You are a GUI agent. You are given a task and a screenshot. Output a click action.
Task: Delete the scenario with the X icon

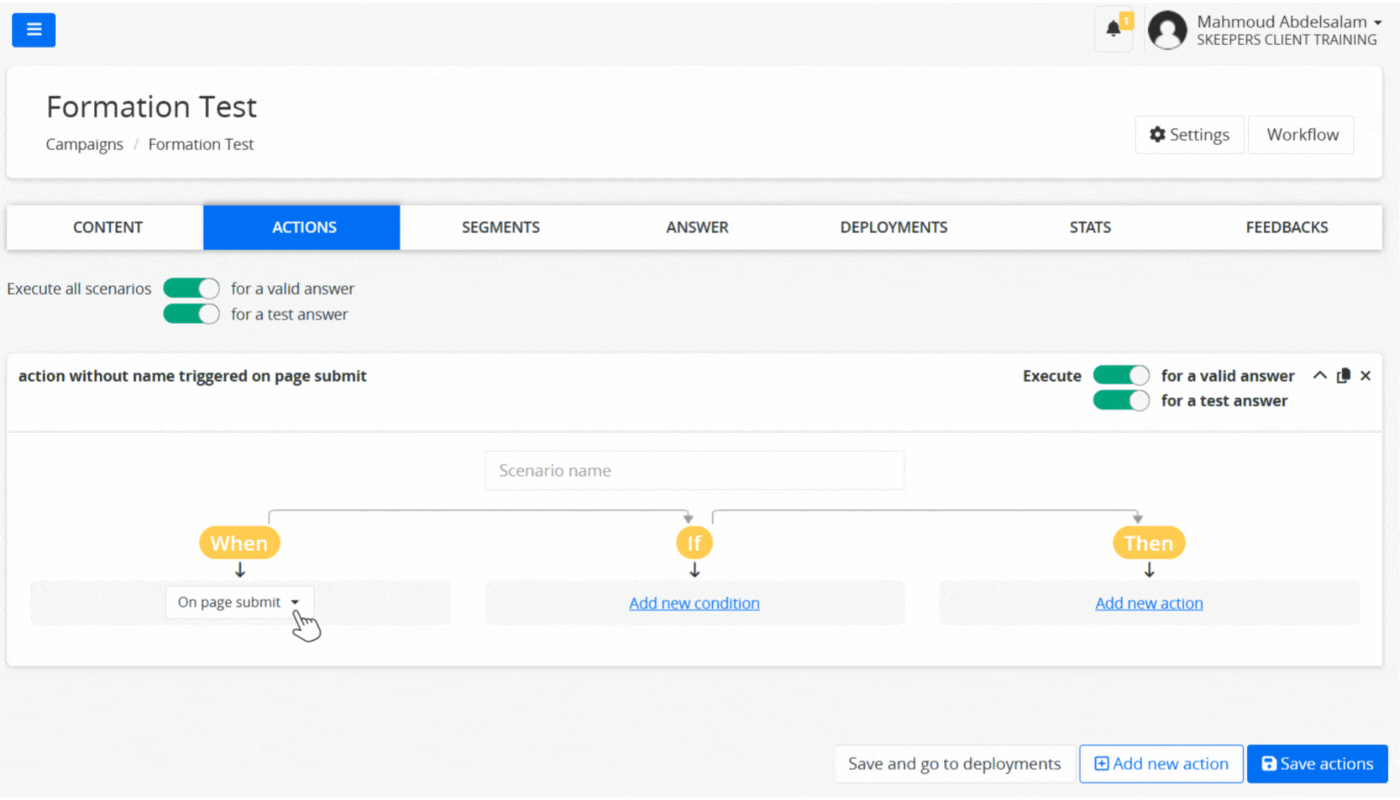click(1365, 376)
